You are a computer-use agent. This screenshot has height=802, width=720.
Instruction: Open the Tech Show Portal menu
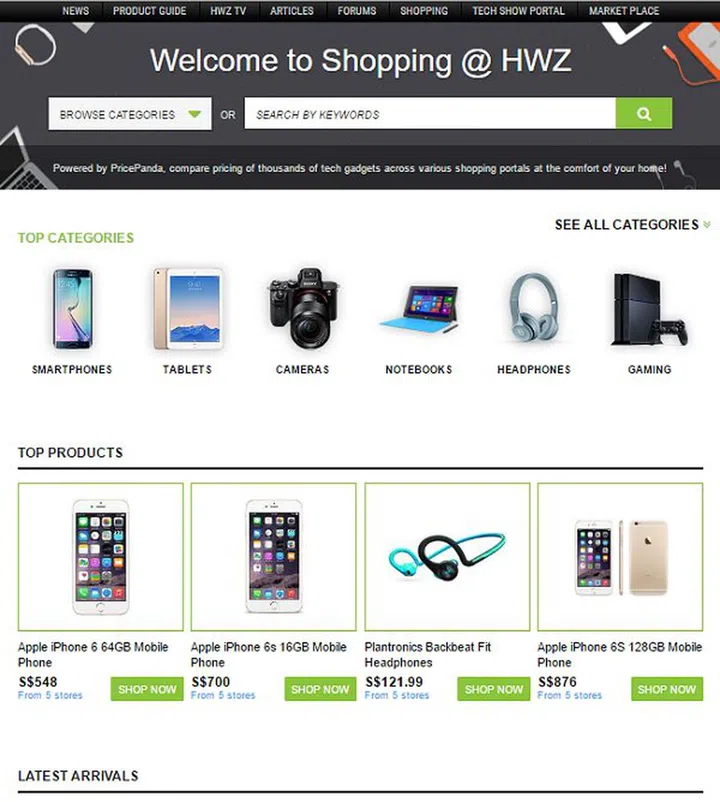coord(519,11)
